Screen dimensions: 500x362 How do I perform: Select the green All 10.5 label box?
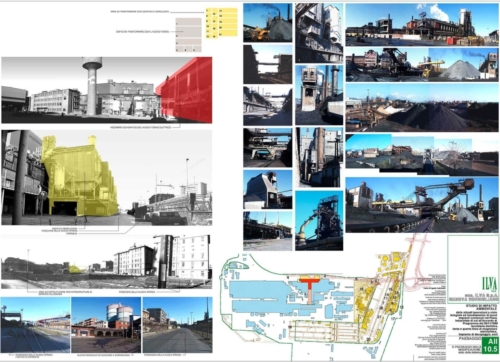[490, 345]
